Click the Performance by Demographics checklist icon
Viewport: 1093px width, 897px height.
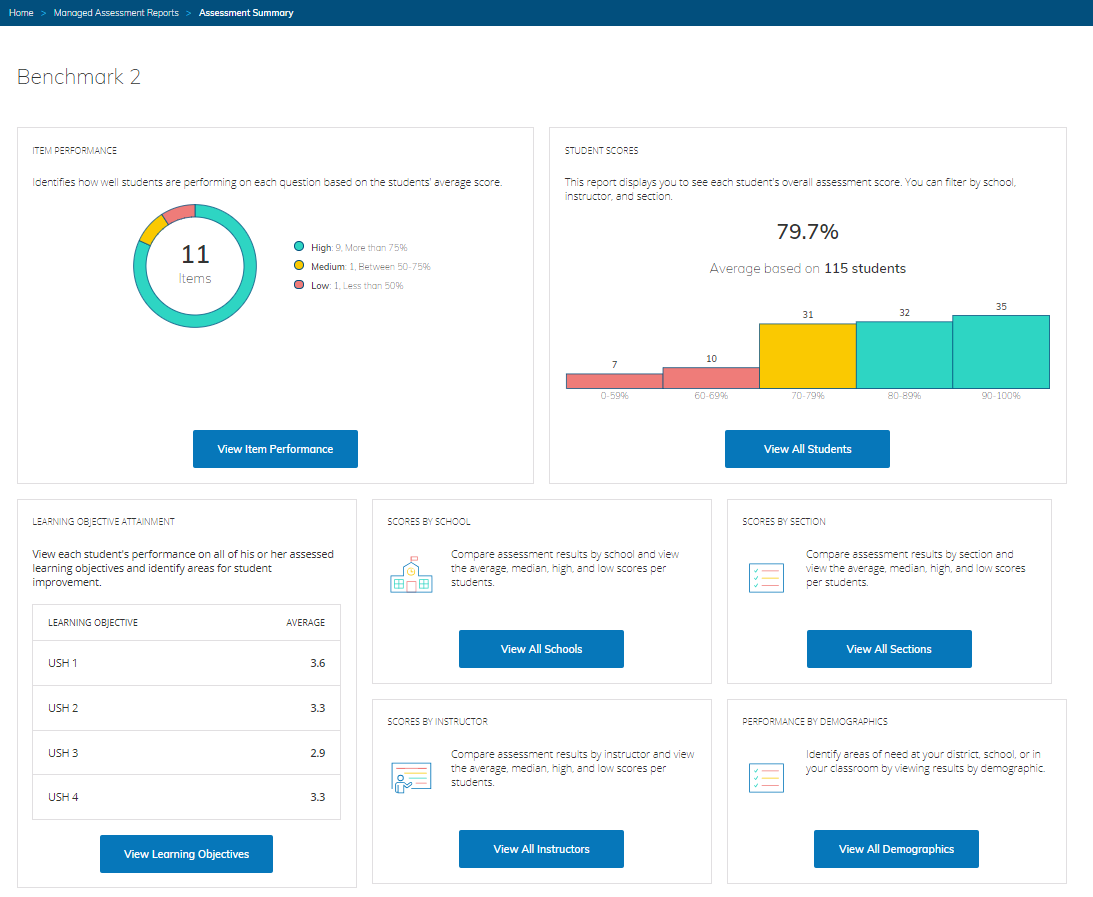pos(766,777)
